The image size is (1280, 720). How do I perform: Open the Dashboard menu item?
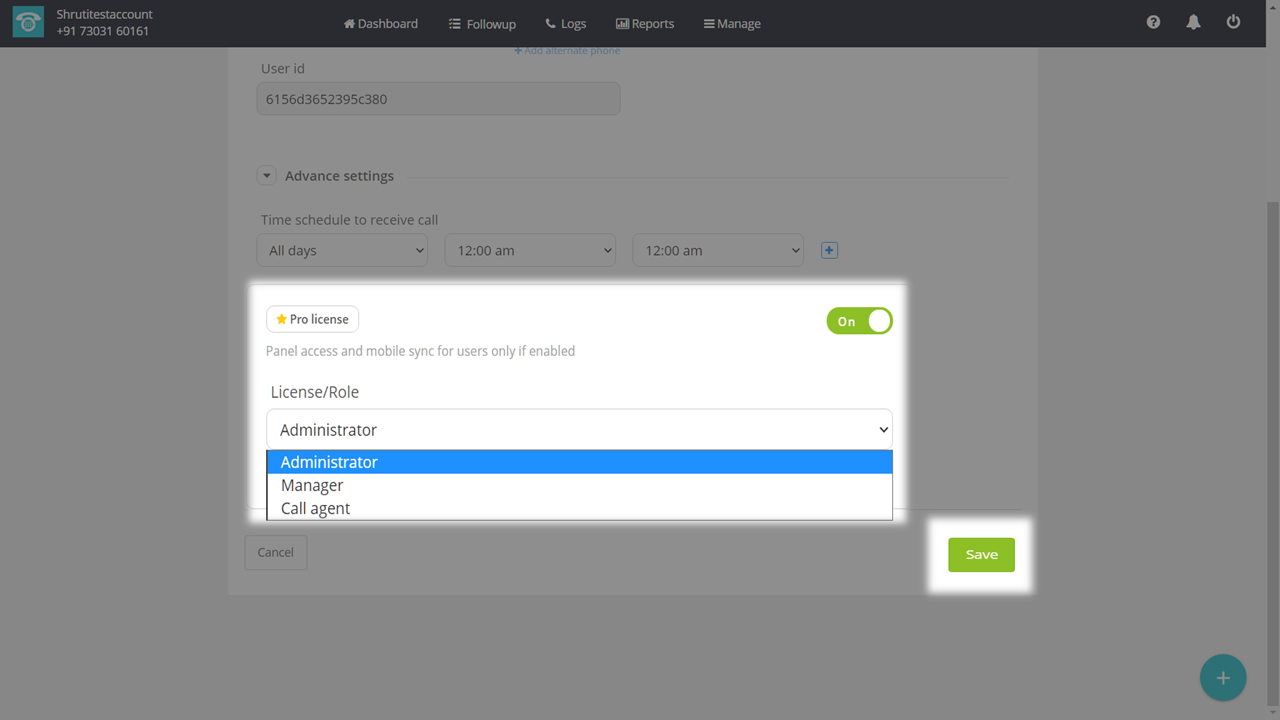click(x=381, y=23)
